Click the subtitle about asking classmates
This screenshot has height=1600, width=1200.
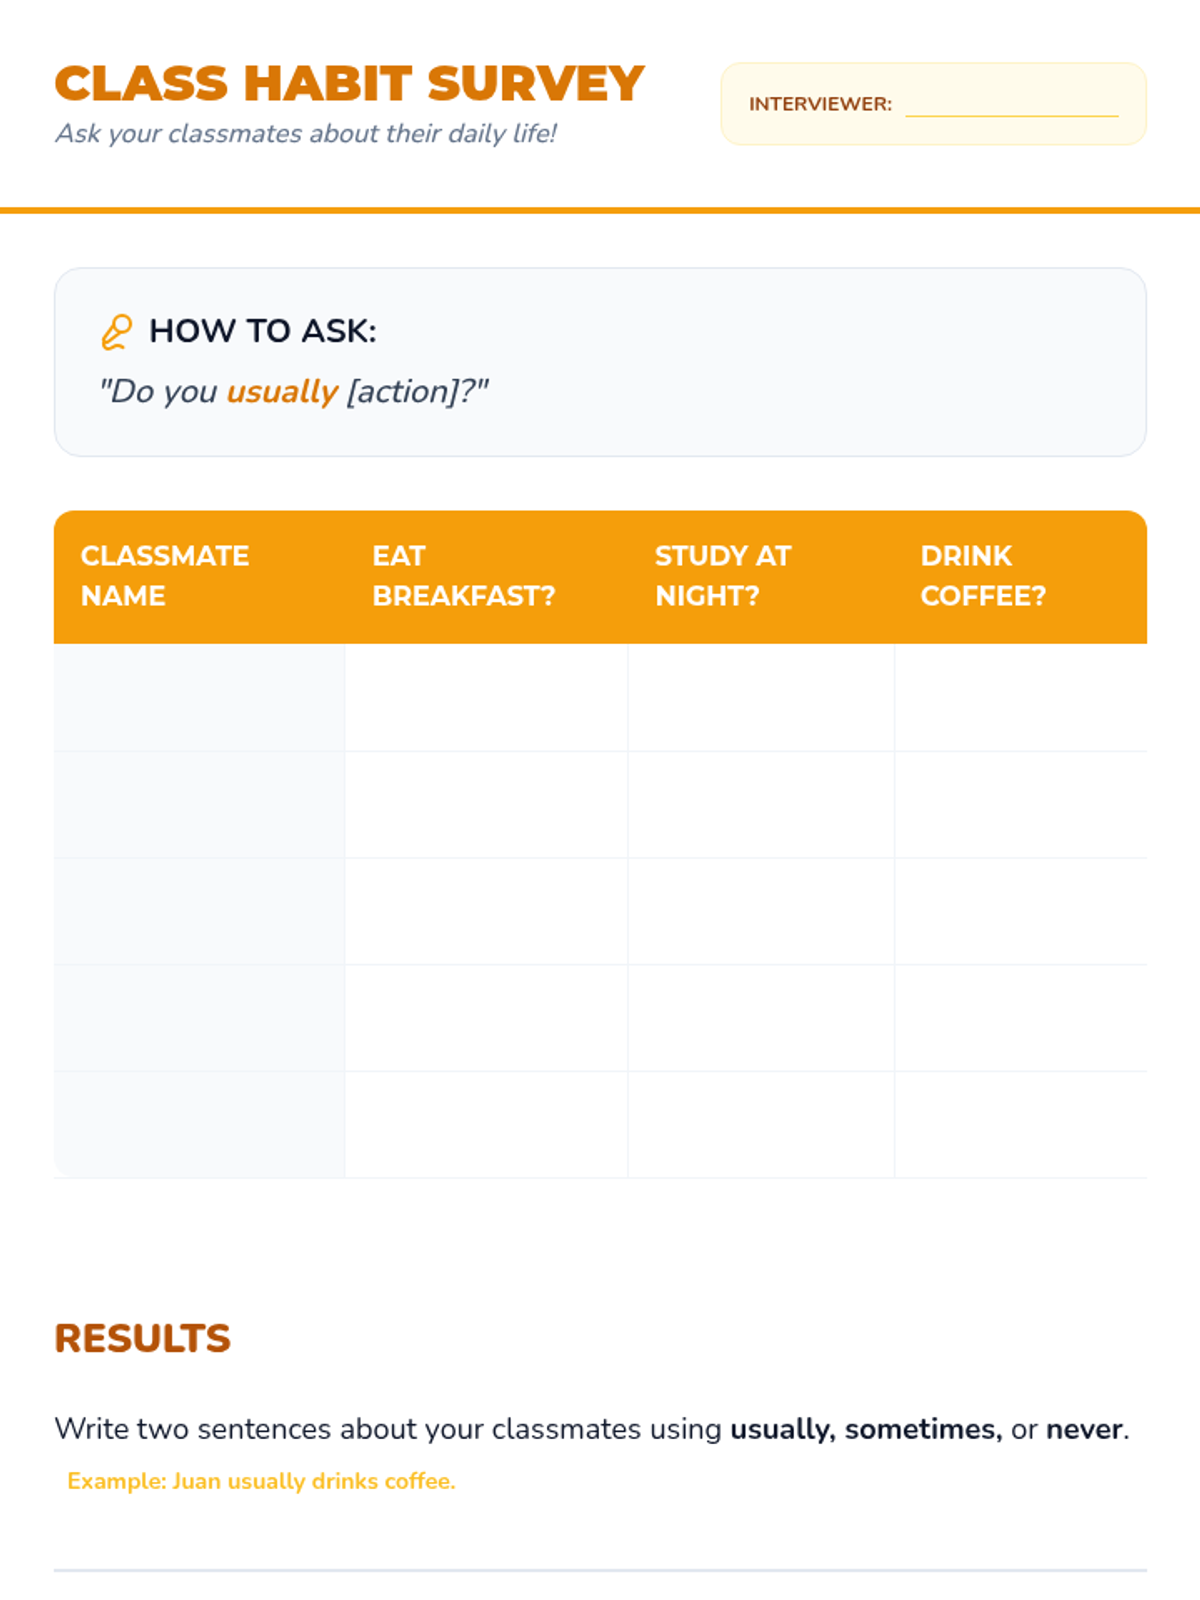coord(305,134)
